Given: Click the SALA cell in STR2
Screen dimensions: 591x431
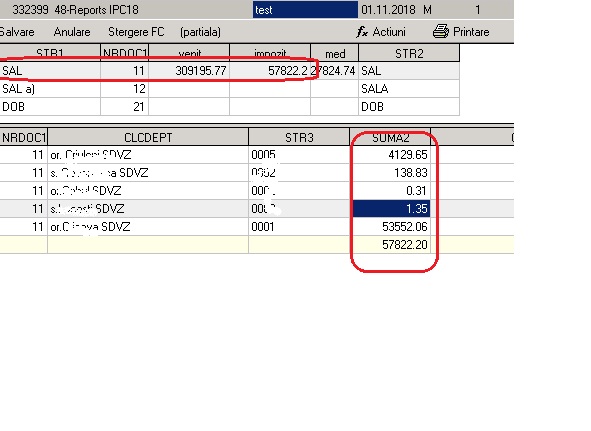Looking at the screenshot, I should click(x=409, y=89).
